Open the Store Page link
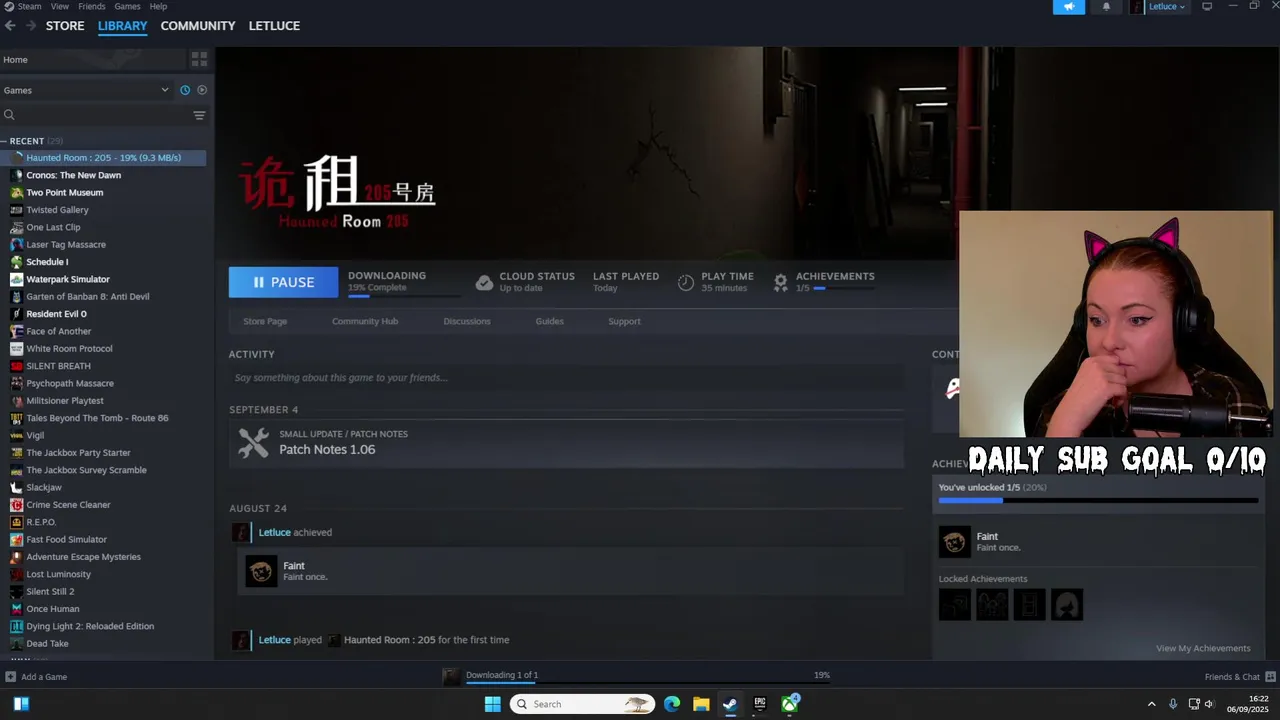This screenshot has height=720, width=1280. [x=265, y=321]
